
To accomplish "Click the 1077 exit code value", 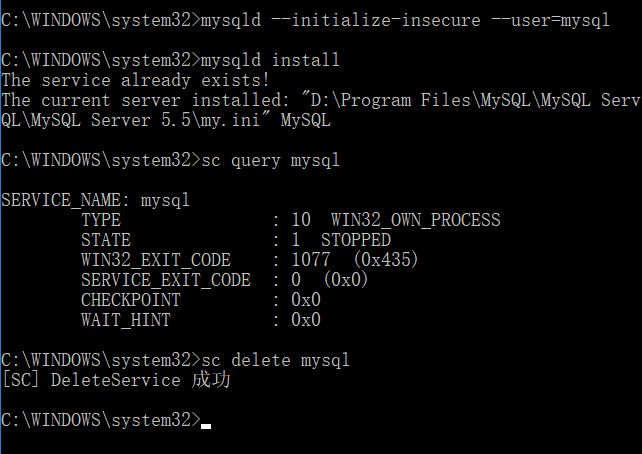I will 310,260.
